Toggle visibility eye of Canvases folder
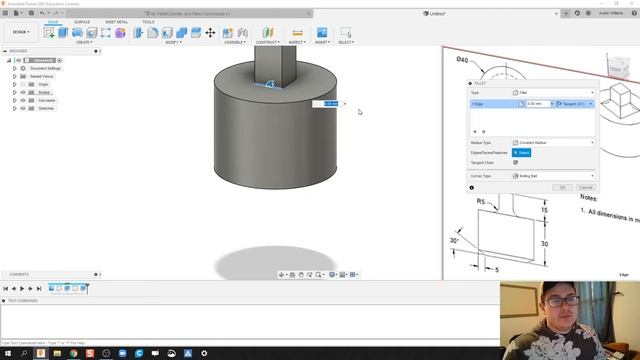This screenshot has width=640, height=360. click(23, 100)
